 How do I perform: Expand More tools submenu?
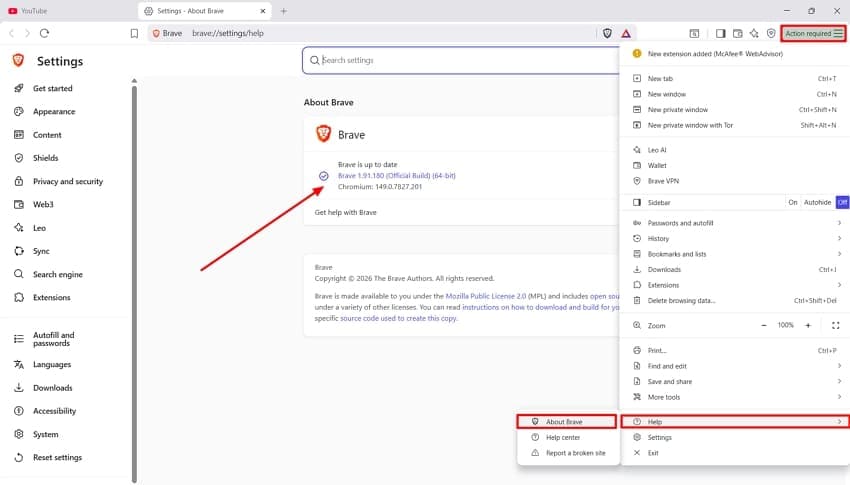[x=735, y=397]
